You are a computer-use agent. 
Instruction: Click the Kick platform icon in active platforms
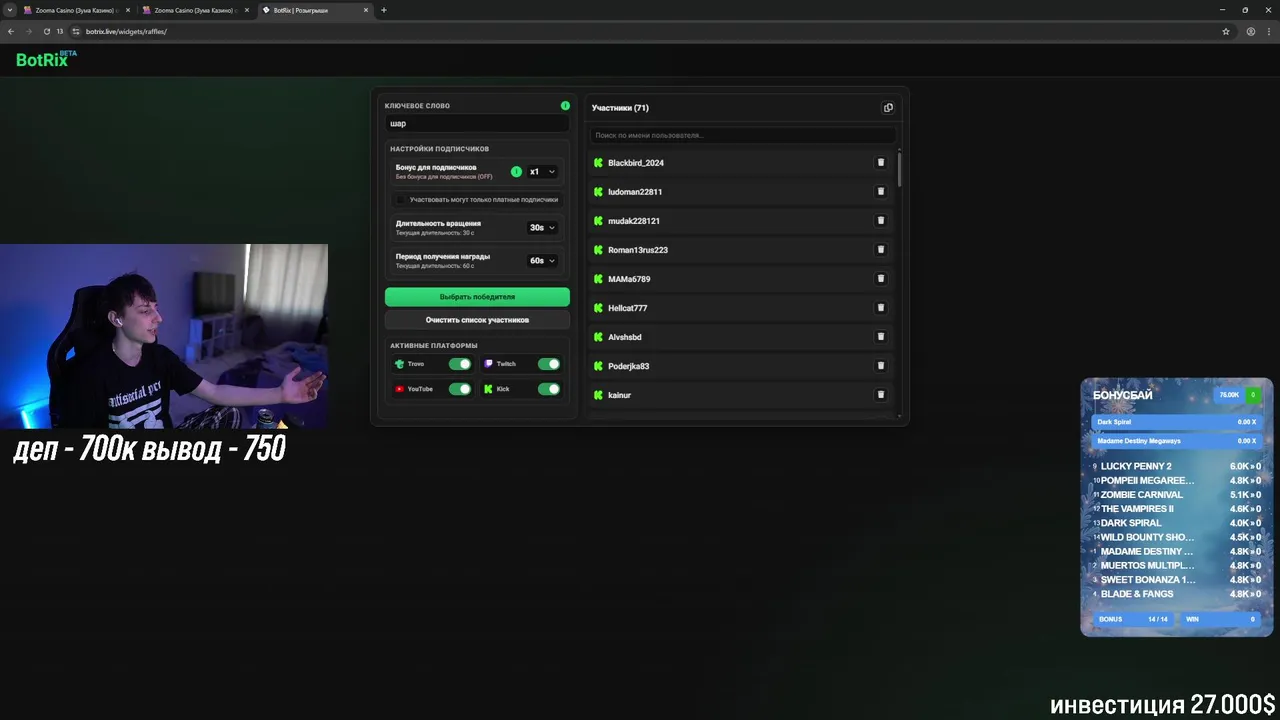488,388
